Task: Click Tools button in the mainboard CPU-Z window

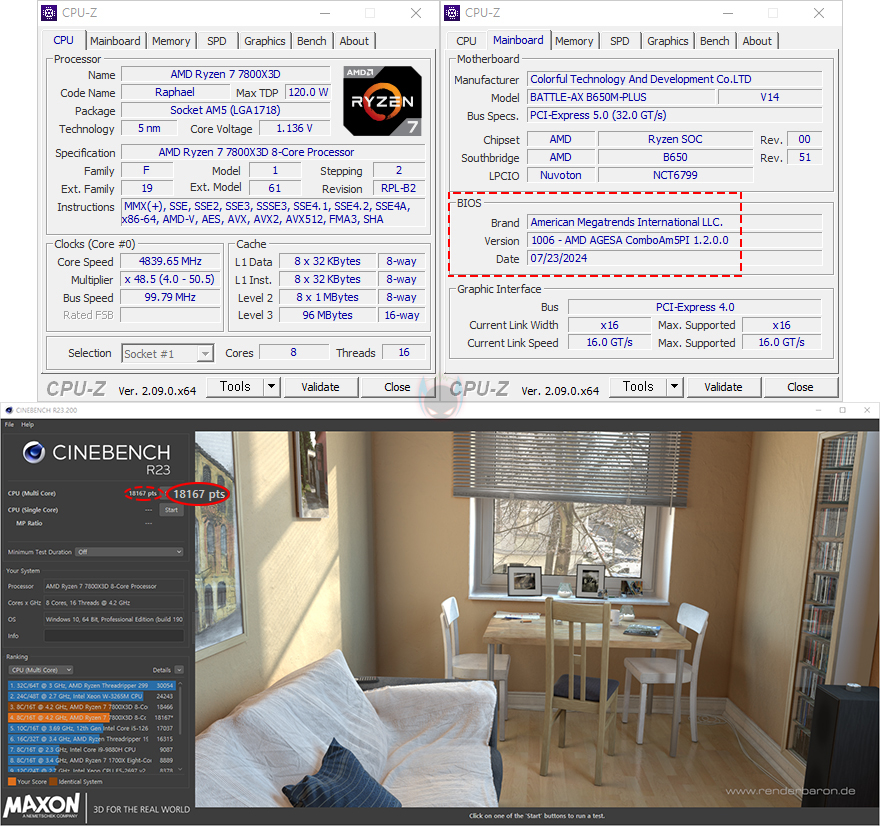Action: (638, 387)
